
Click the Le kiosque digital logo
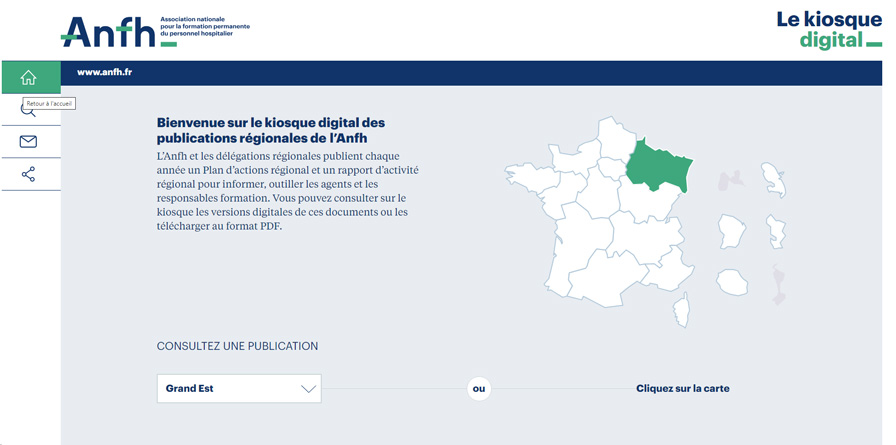829,29
